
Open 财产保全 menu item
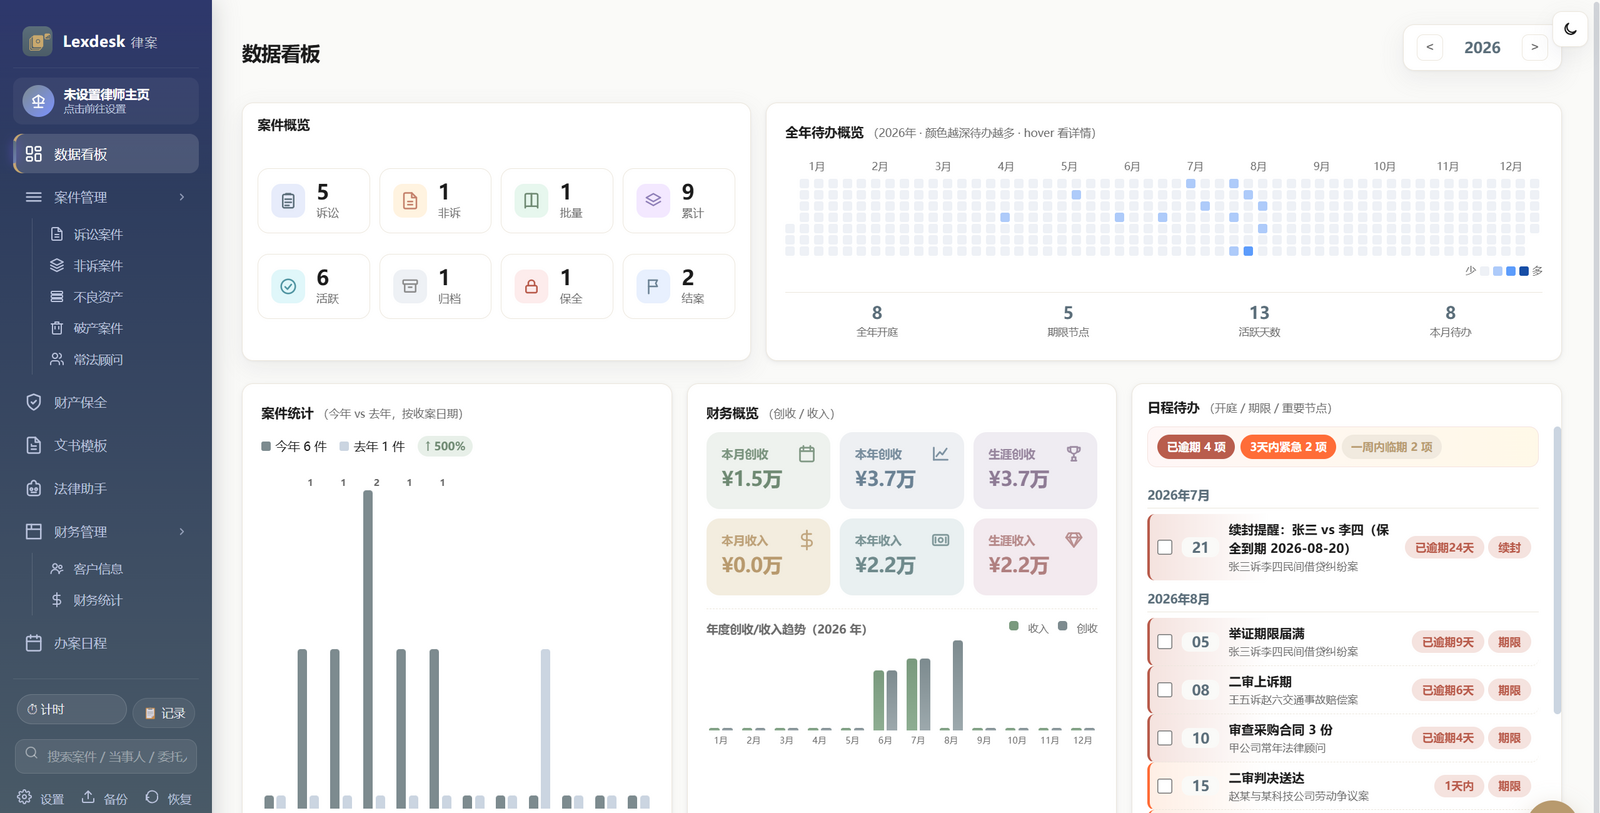[106, 402]
